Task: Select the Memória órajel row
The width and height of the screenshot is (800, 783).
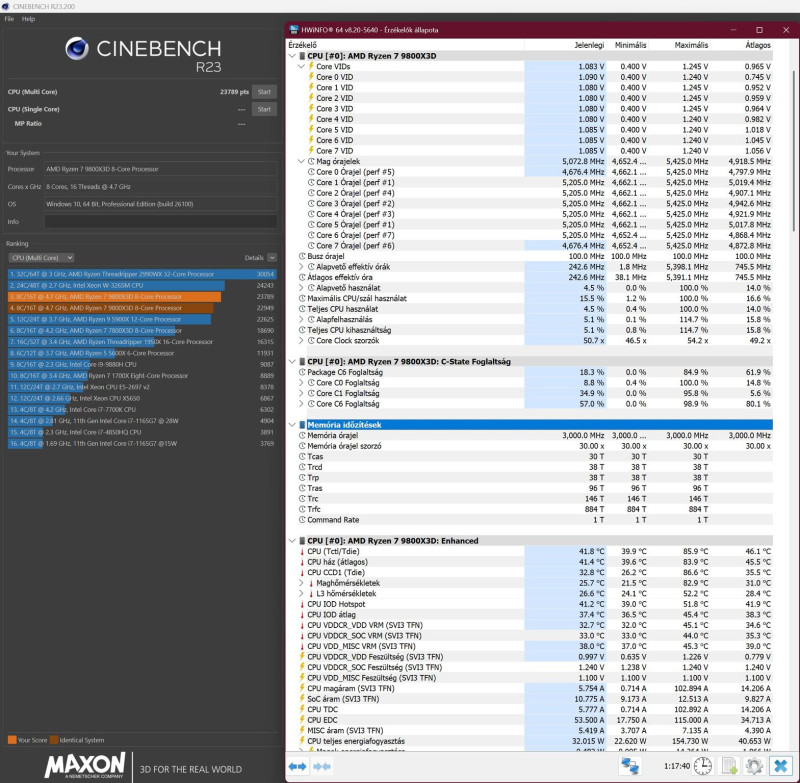Action: click(x=530, y=435)
